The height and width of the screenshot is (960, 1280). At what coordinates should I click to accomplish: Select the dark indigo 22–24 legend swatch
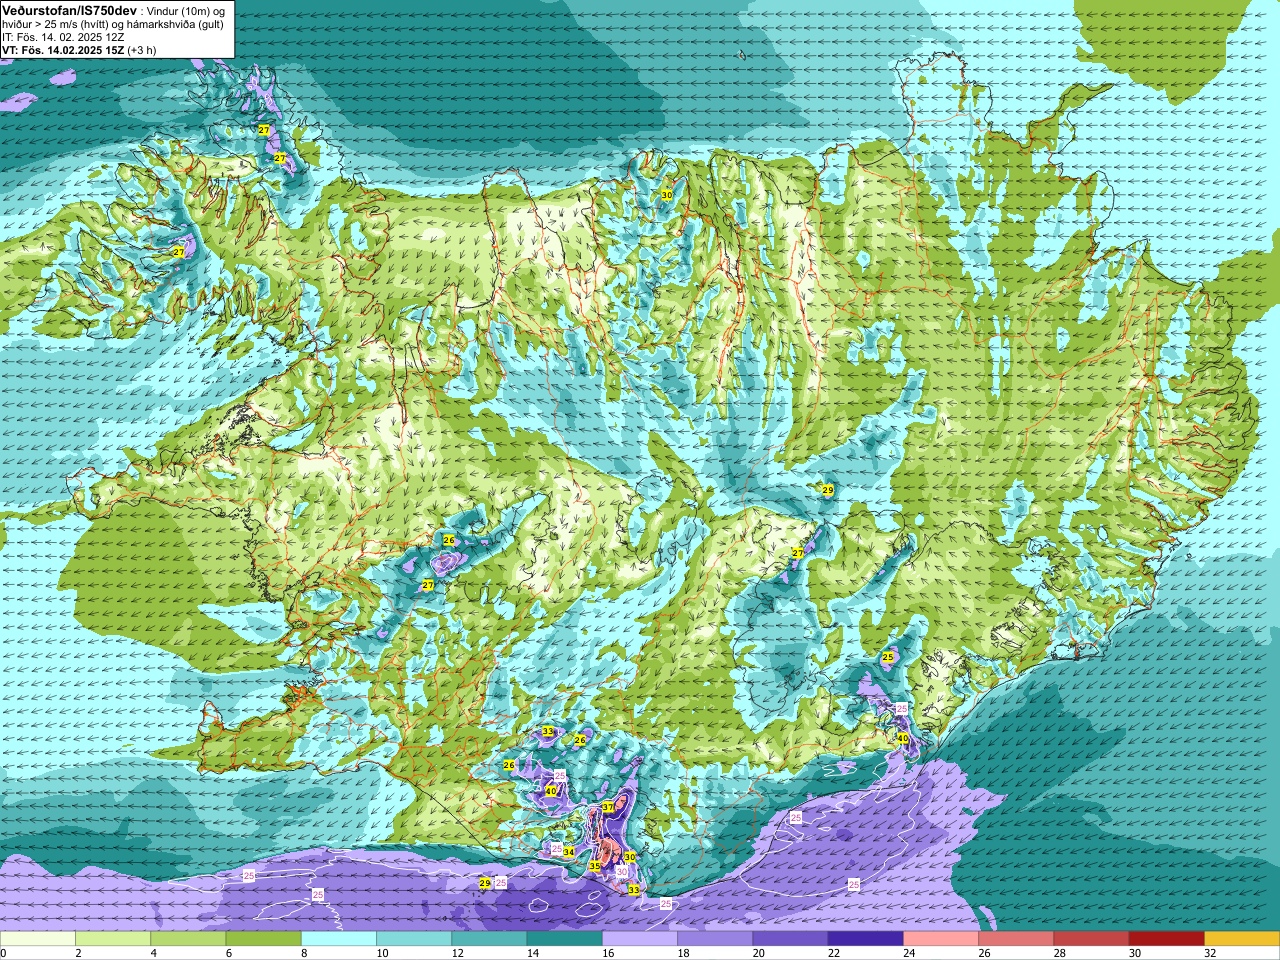click(866, 939)
